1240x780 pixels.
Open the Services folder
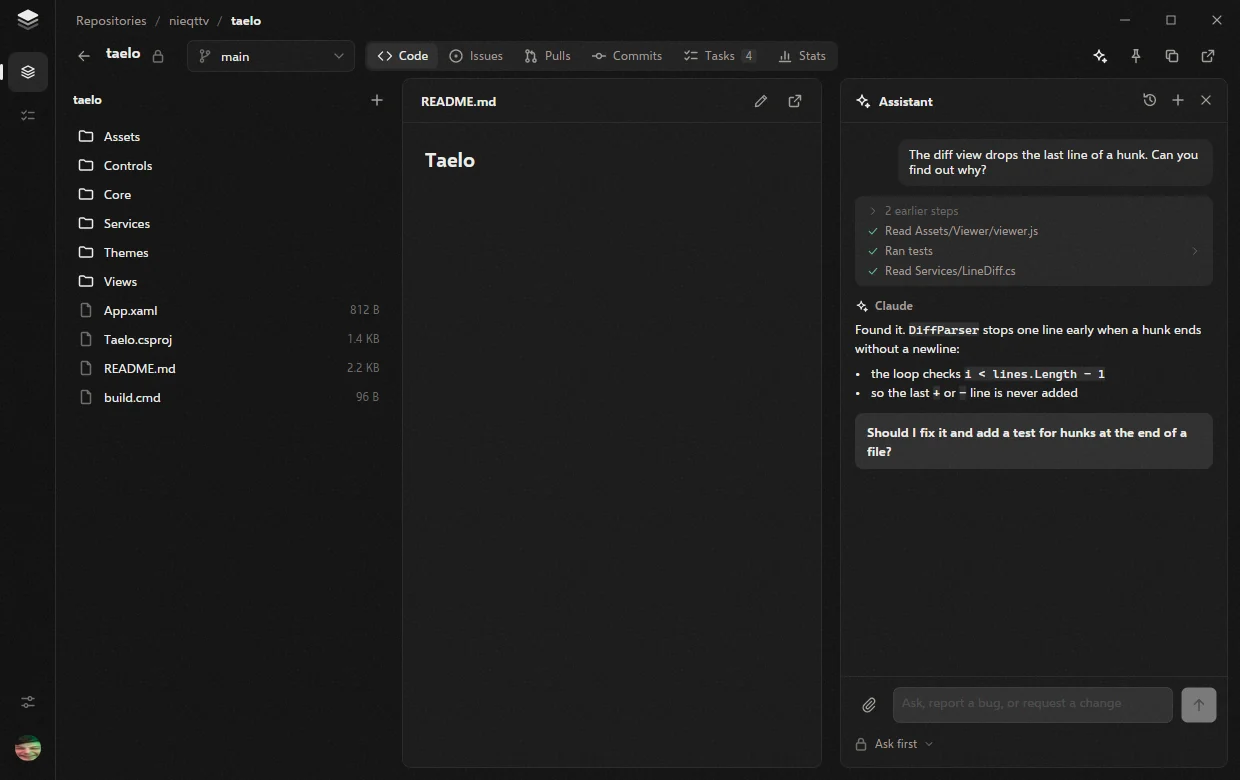229,223
